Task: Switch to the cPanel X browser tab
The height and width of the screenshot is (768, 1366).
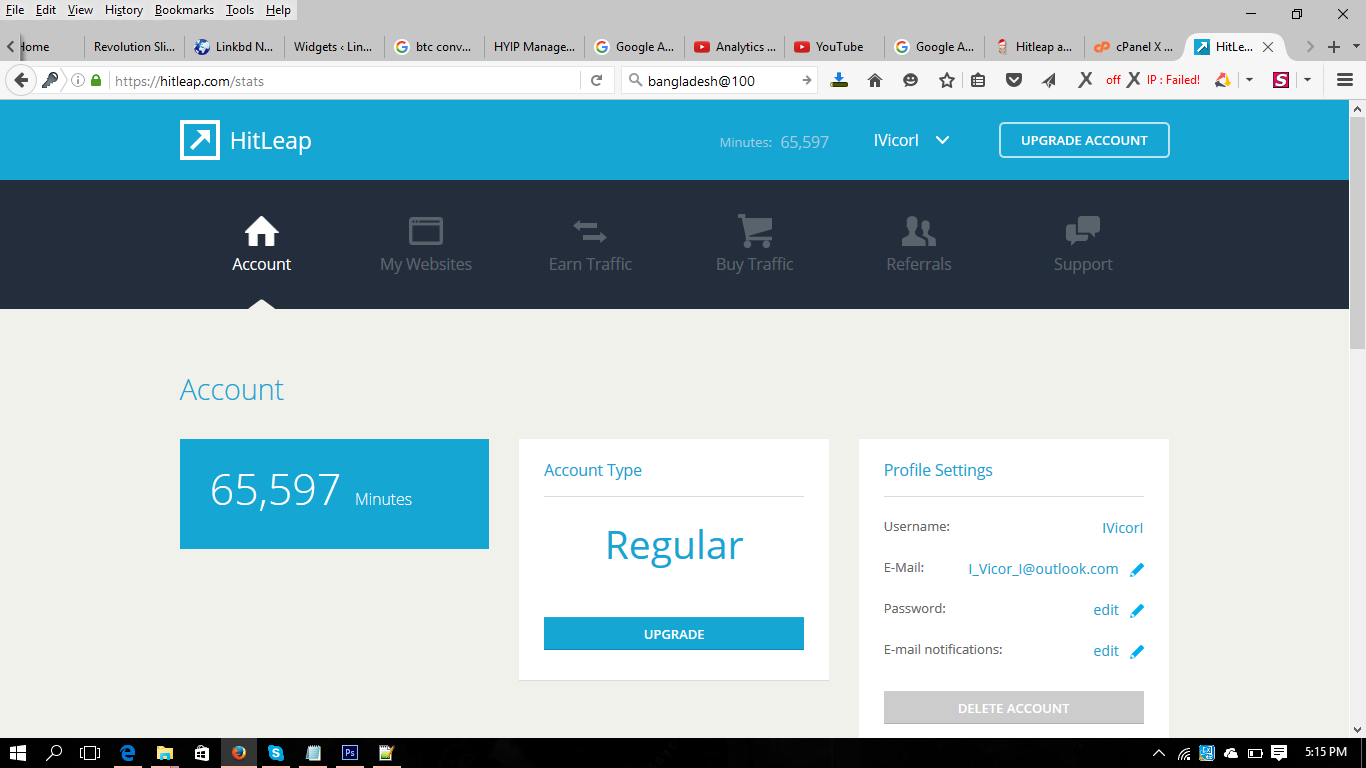Action: [1135, 47]
